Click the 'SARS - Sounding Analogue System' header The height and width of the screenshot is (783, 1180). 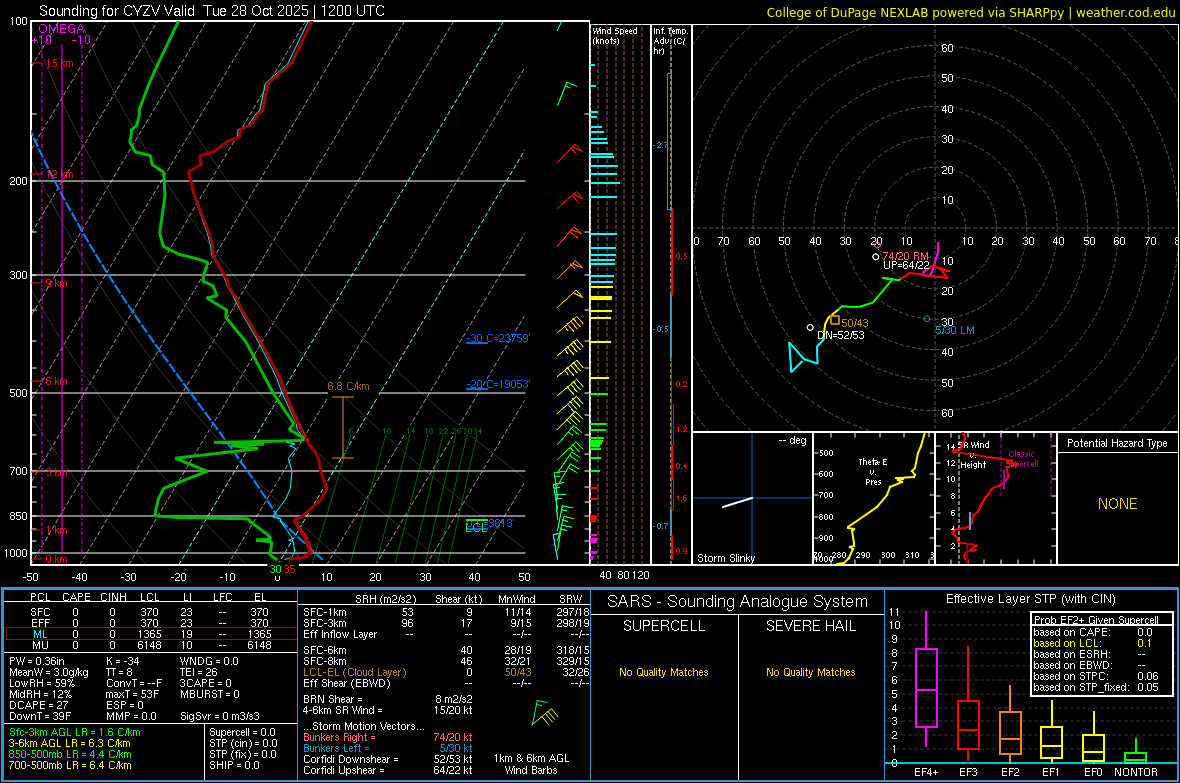point(737,602)
